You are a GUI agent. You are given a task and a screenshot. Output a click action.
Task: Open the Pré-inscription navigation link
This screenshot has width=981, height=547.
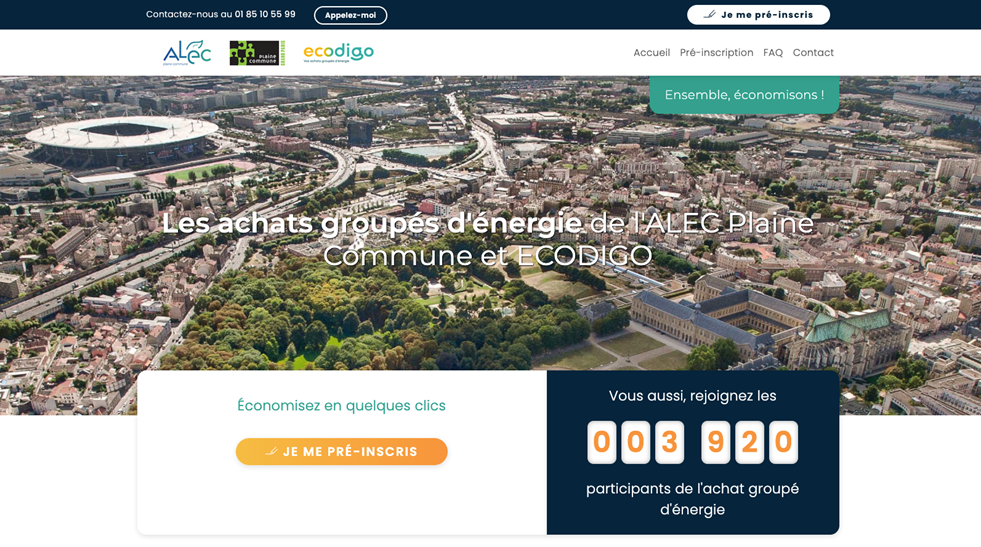pos(716,53)
